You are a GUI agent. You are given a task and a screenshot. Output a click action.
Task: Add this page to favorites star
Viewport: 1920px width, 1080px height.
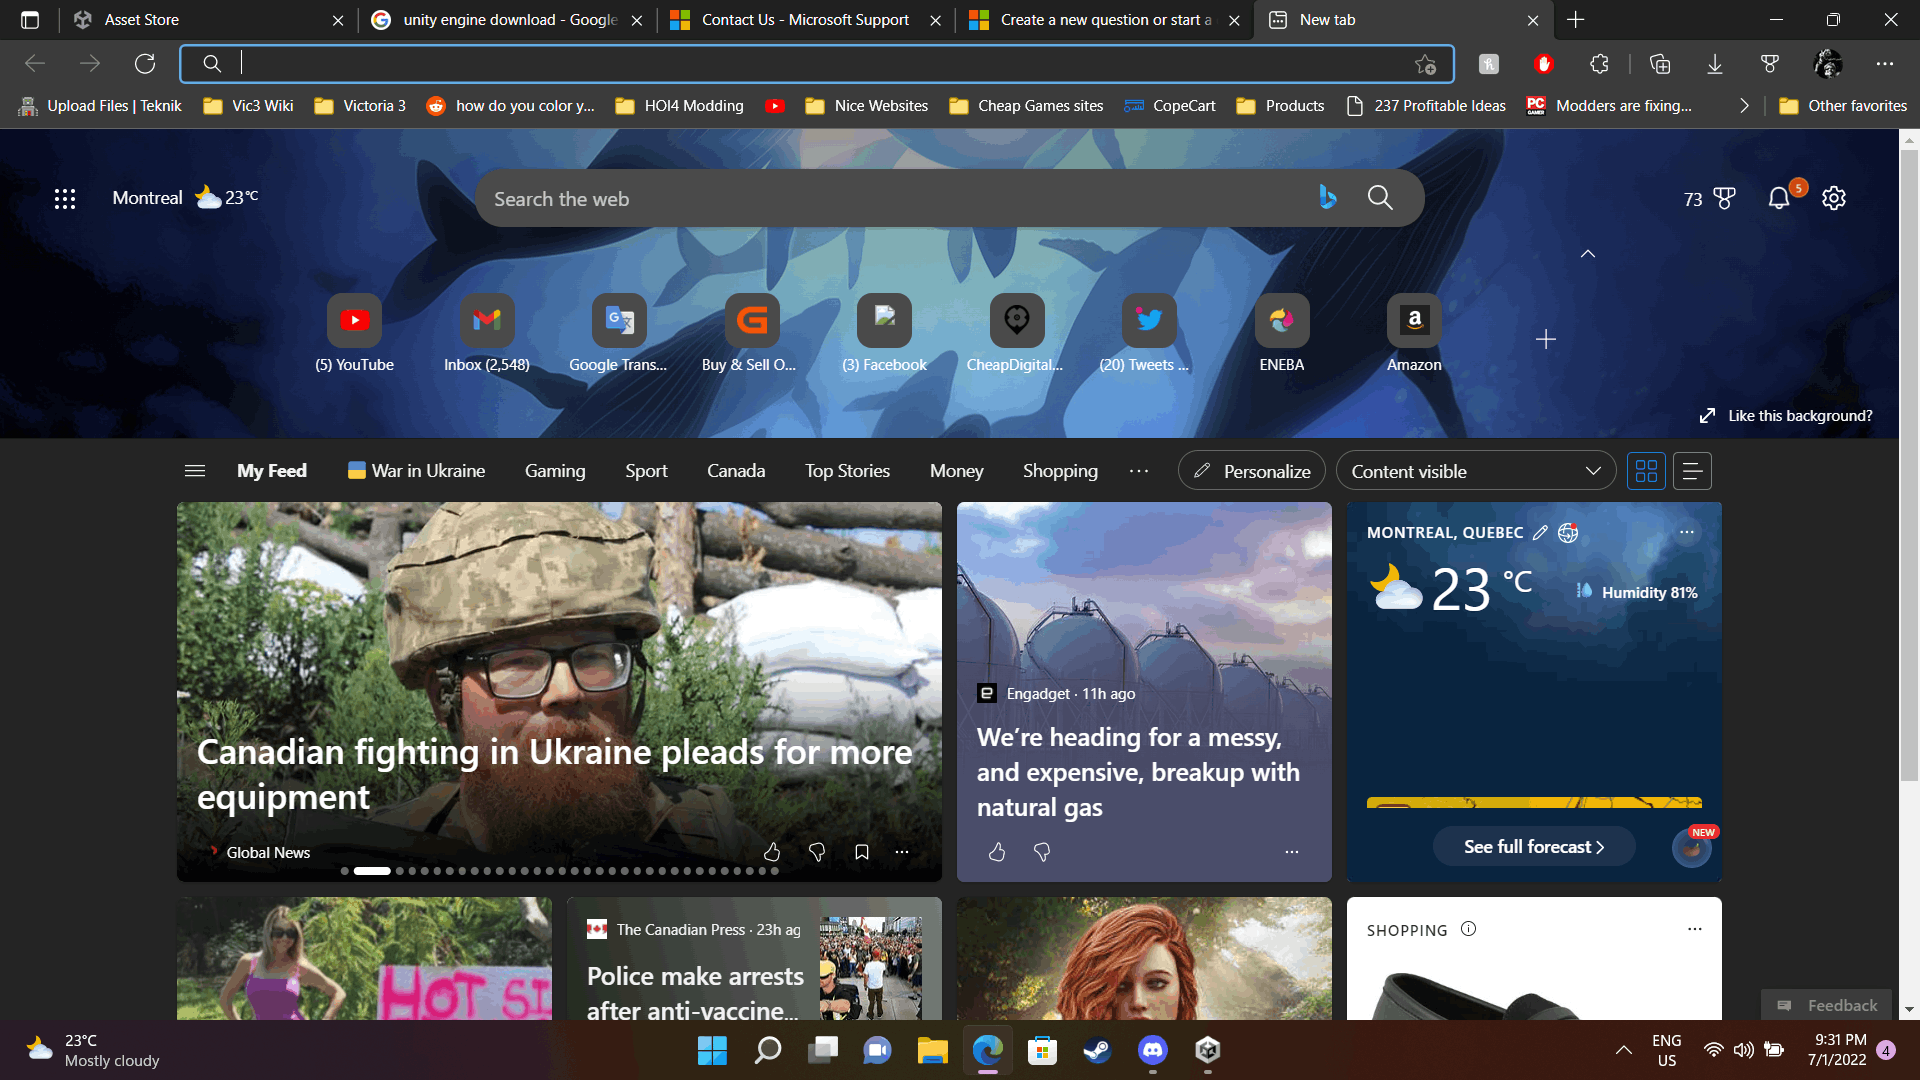pos(1425,64)
